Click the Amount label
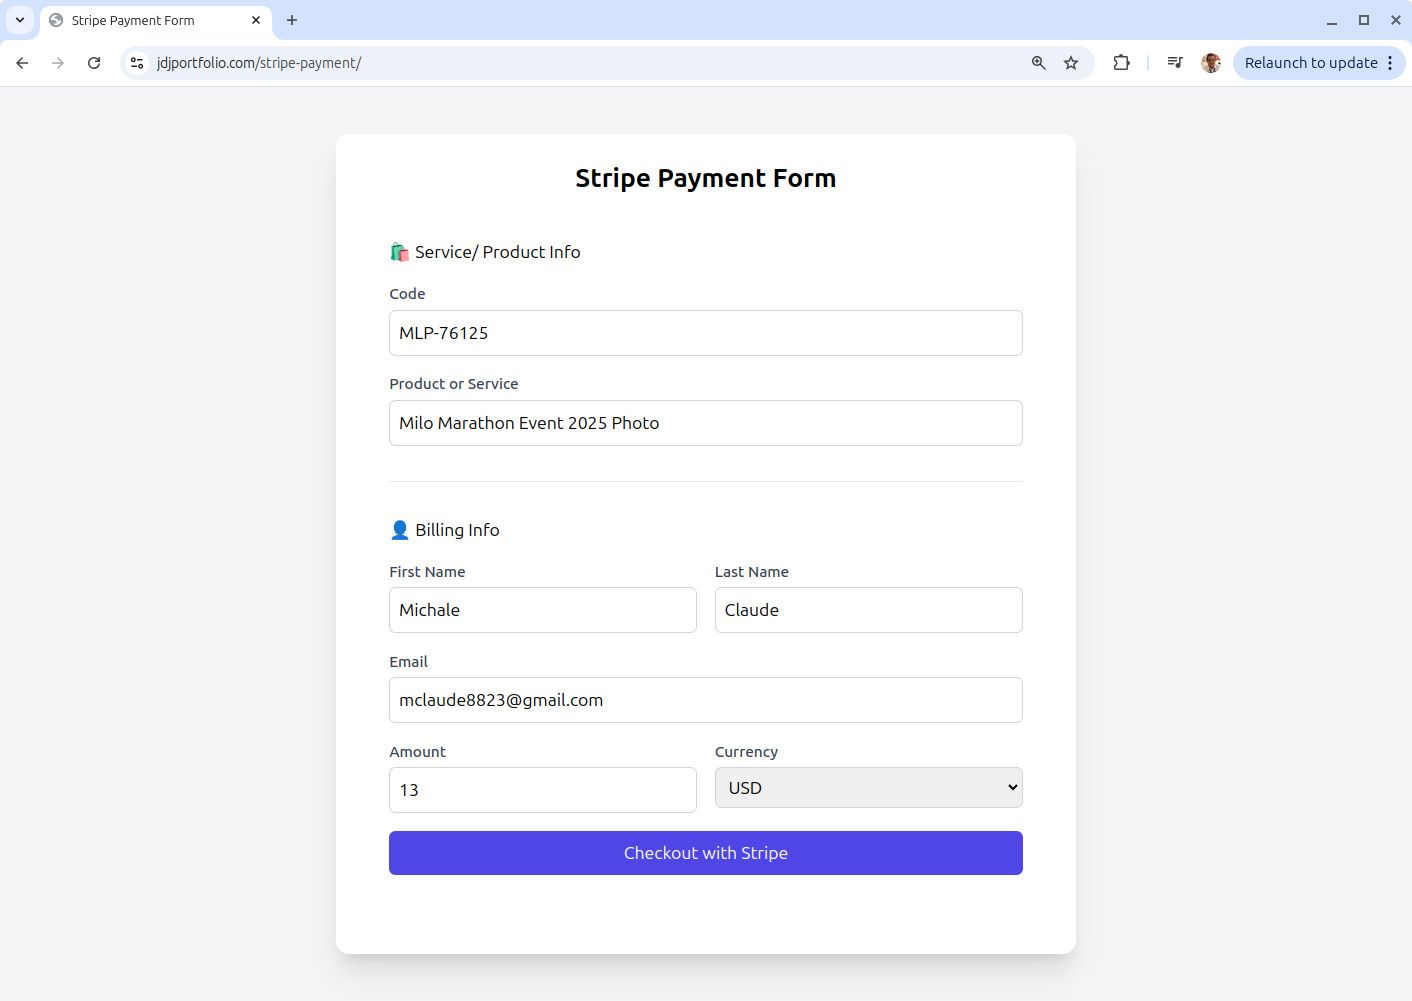This screenshot has height=1001, width=1412. tap(417, 752)
